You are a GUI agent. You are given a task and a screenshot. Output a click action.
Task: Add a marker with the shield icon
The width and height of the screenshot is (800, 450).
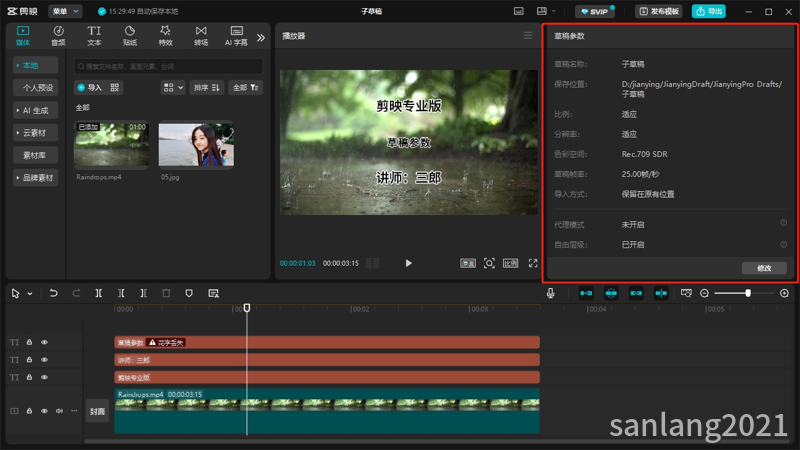pos(189,293)
